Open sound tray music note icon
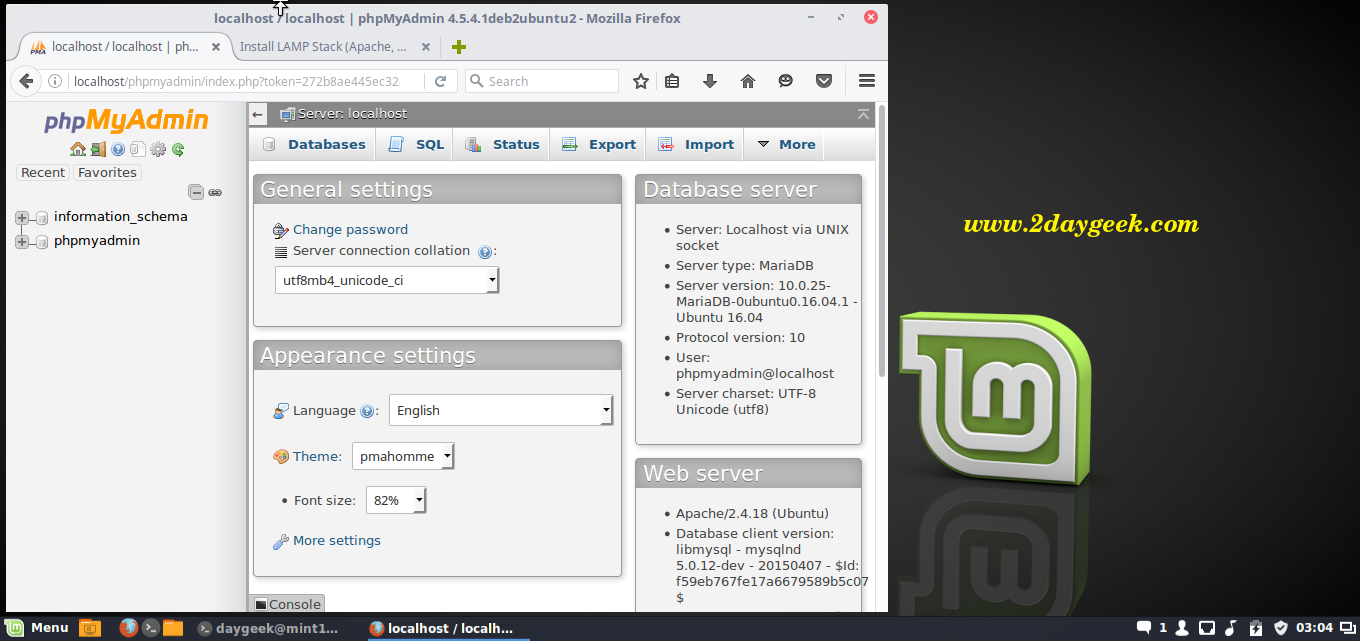Screen dimensions: 1360x641 tap(1231, 628)
